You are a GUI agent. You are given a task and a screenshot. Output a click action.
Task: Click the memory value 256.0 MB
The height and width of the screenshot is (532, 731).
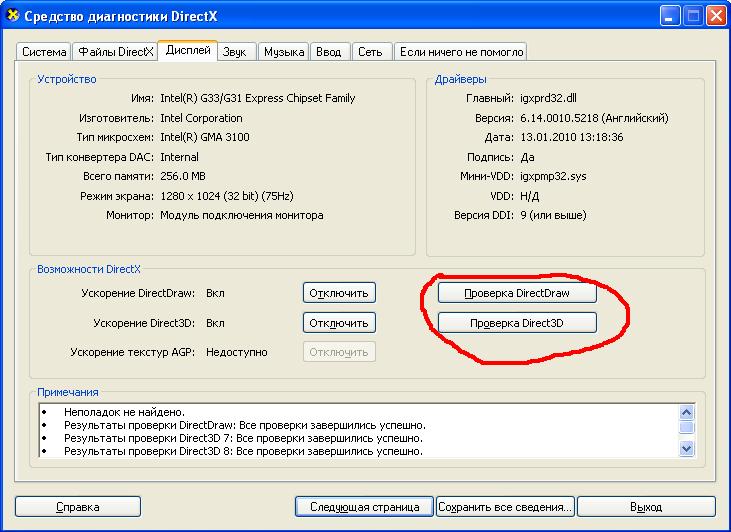tap(183, 176)
